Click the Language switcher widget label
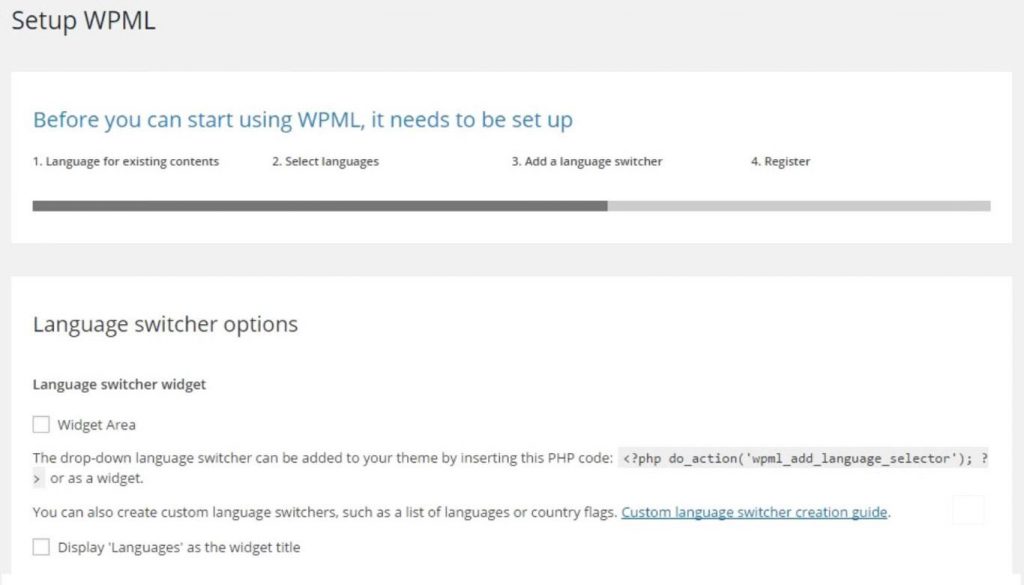This screenshot has width=1024, height=585. (119, 384)
